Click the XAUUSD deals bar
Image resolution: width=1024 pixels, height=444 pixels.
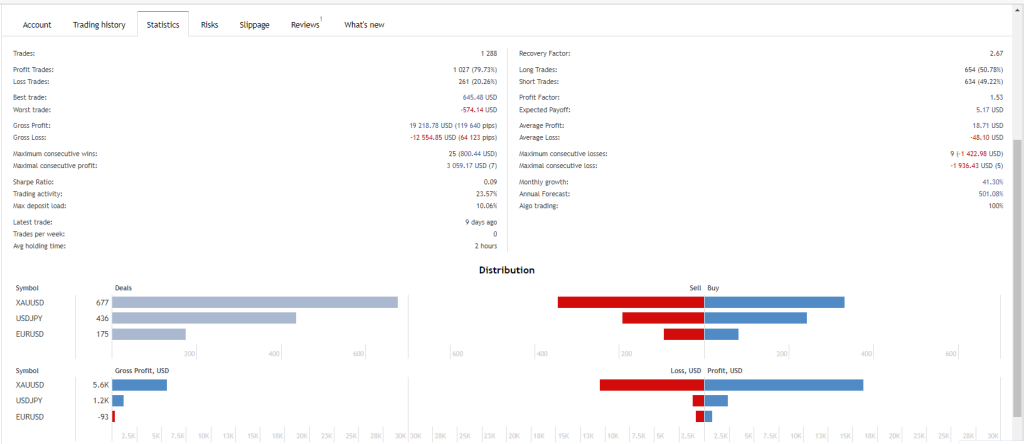pos(255,302)
